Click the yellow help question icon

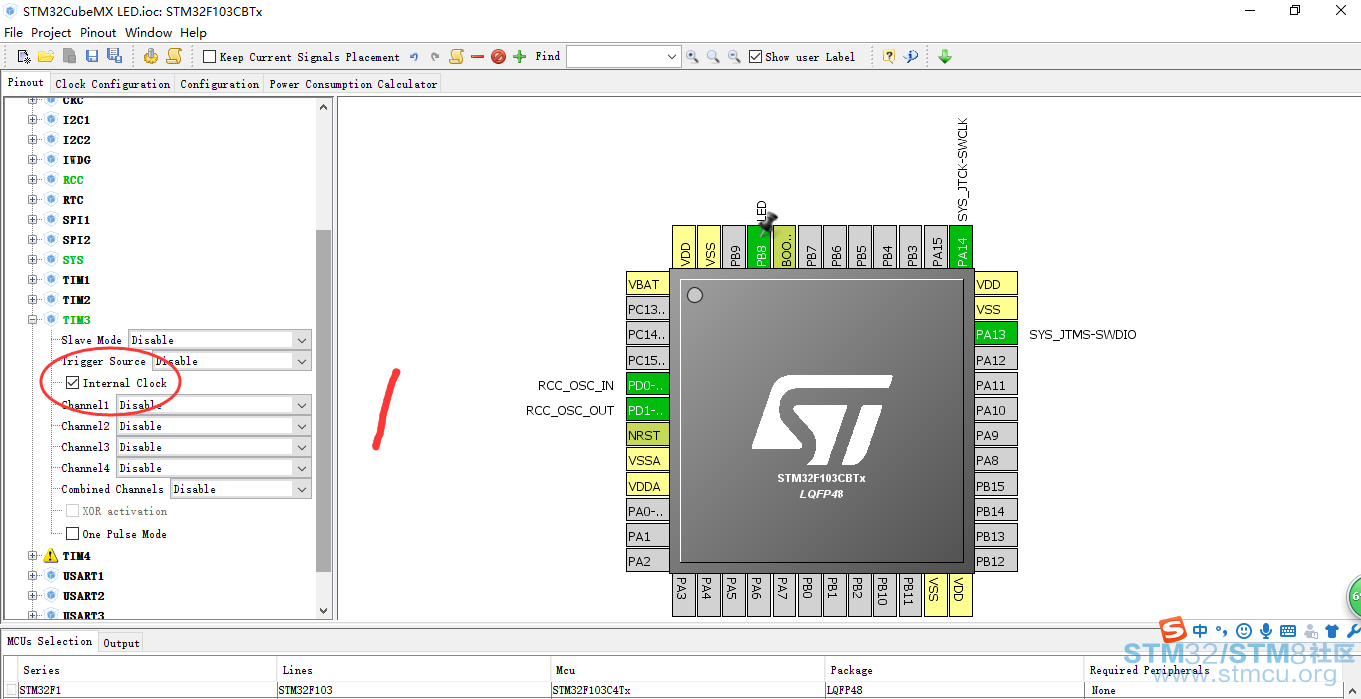[x=889, y=57]
